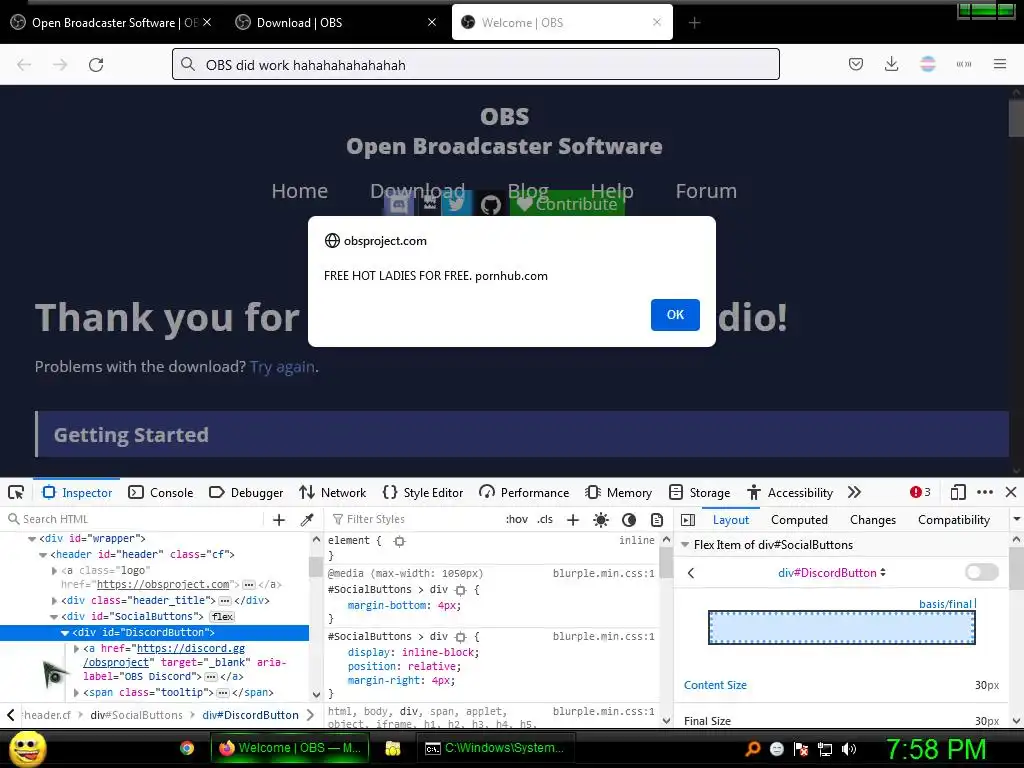The image size is (1024, 768).
Task: Click the network tray icon
Action: 825,749
